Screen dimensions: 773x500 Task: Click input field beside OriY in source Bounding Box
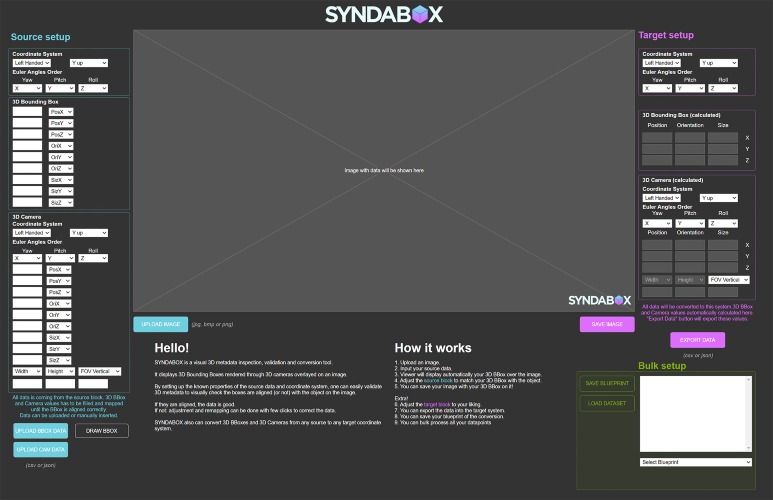[27, 157]
